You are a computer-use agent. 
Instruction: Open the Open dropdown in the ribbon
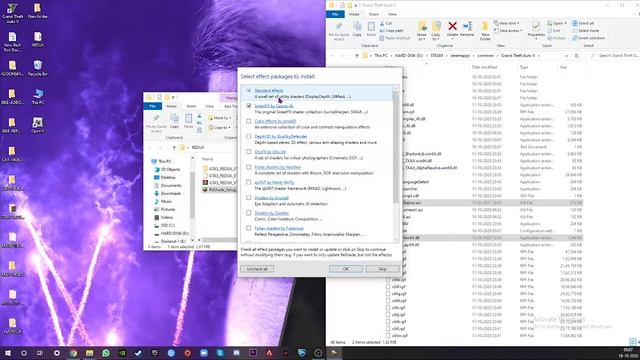coord(556,23)
